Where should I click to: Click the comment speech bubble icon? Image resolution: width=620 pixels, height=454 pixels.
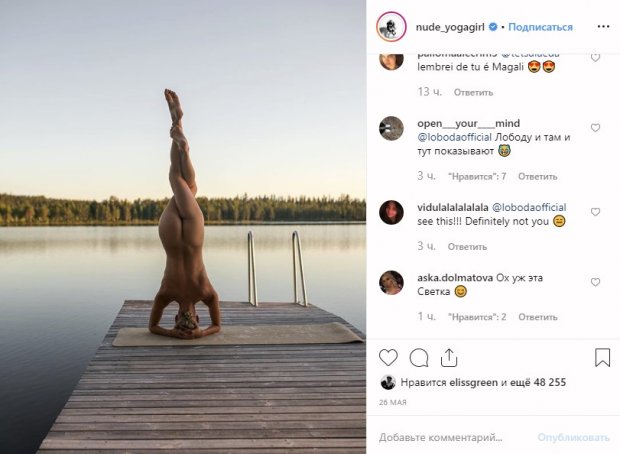[x=419, y=357]
